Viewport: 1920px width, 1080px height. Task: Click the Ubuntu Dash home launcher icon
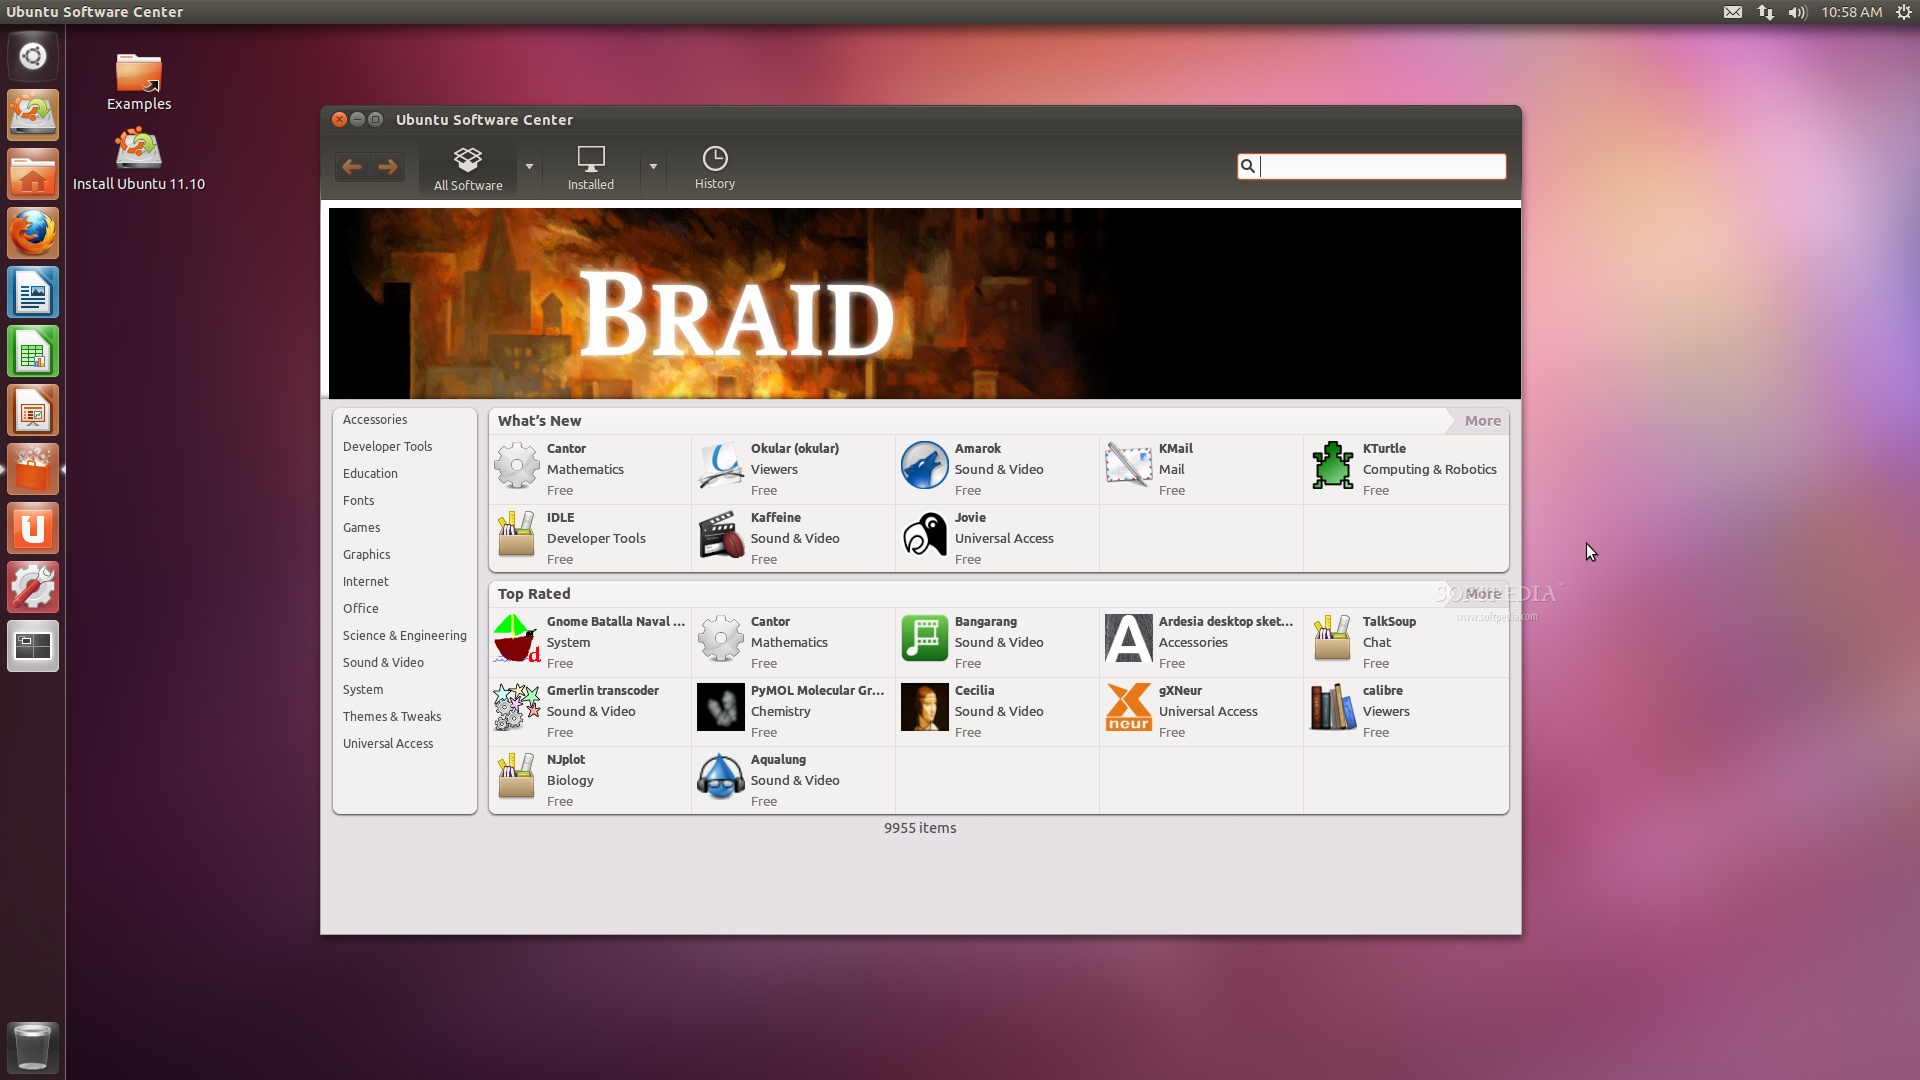coord(33,56)
